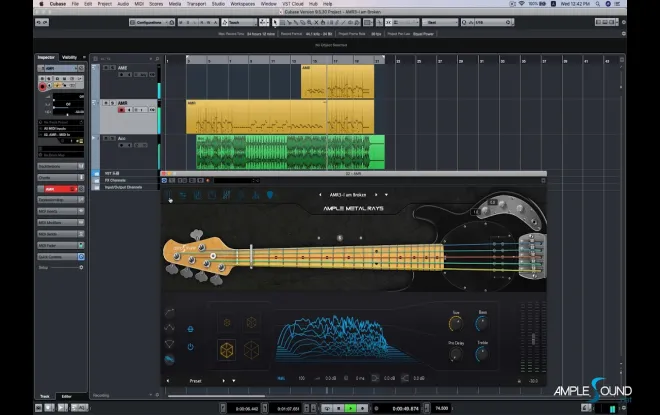The height and width of the screenshot is (415, 660).
Task: Select the green Acc audio clip
Action: pyautogui.click(x=290, y=152)
